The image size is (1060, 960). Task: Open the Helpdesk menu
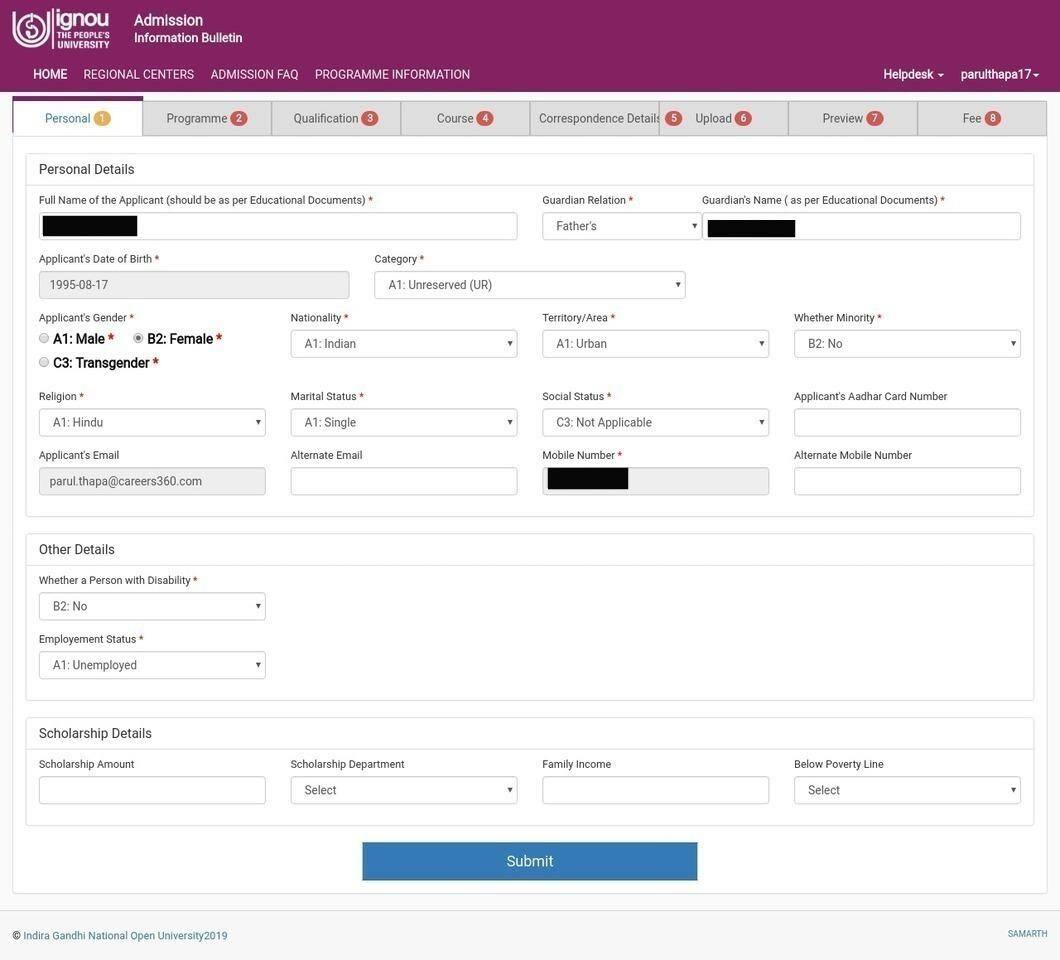(912, 75)
